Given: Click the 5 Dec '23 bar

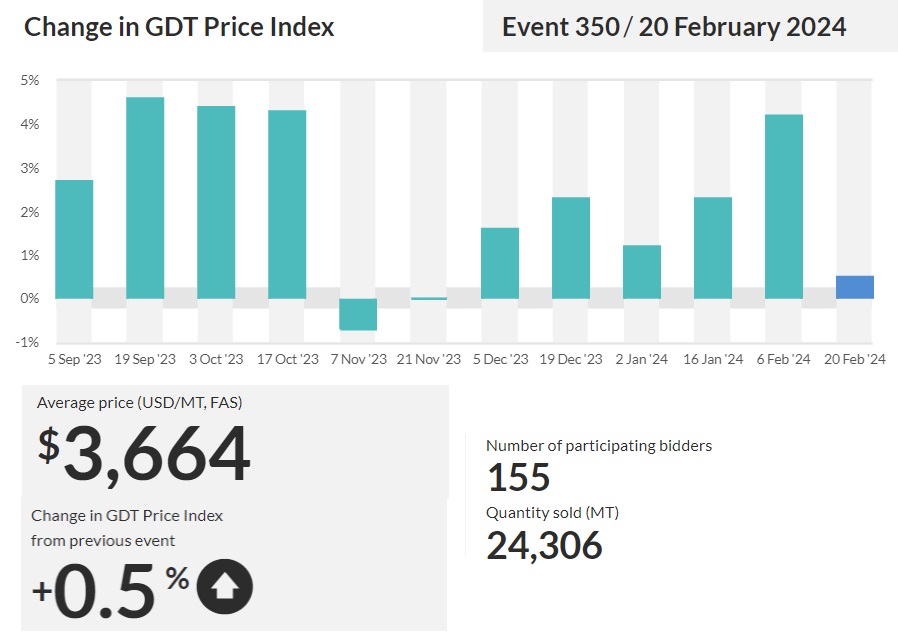Looking at the screenshot, I should point(500,263).
